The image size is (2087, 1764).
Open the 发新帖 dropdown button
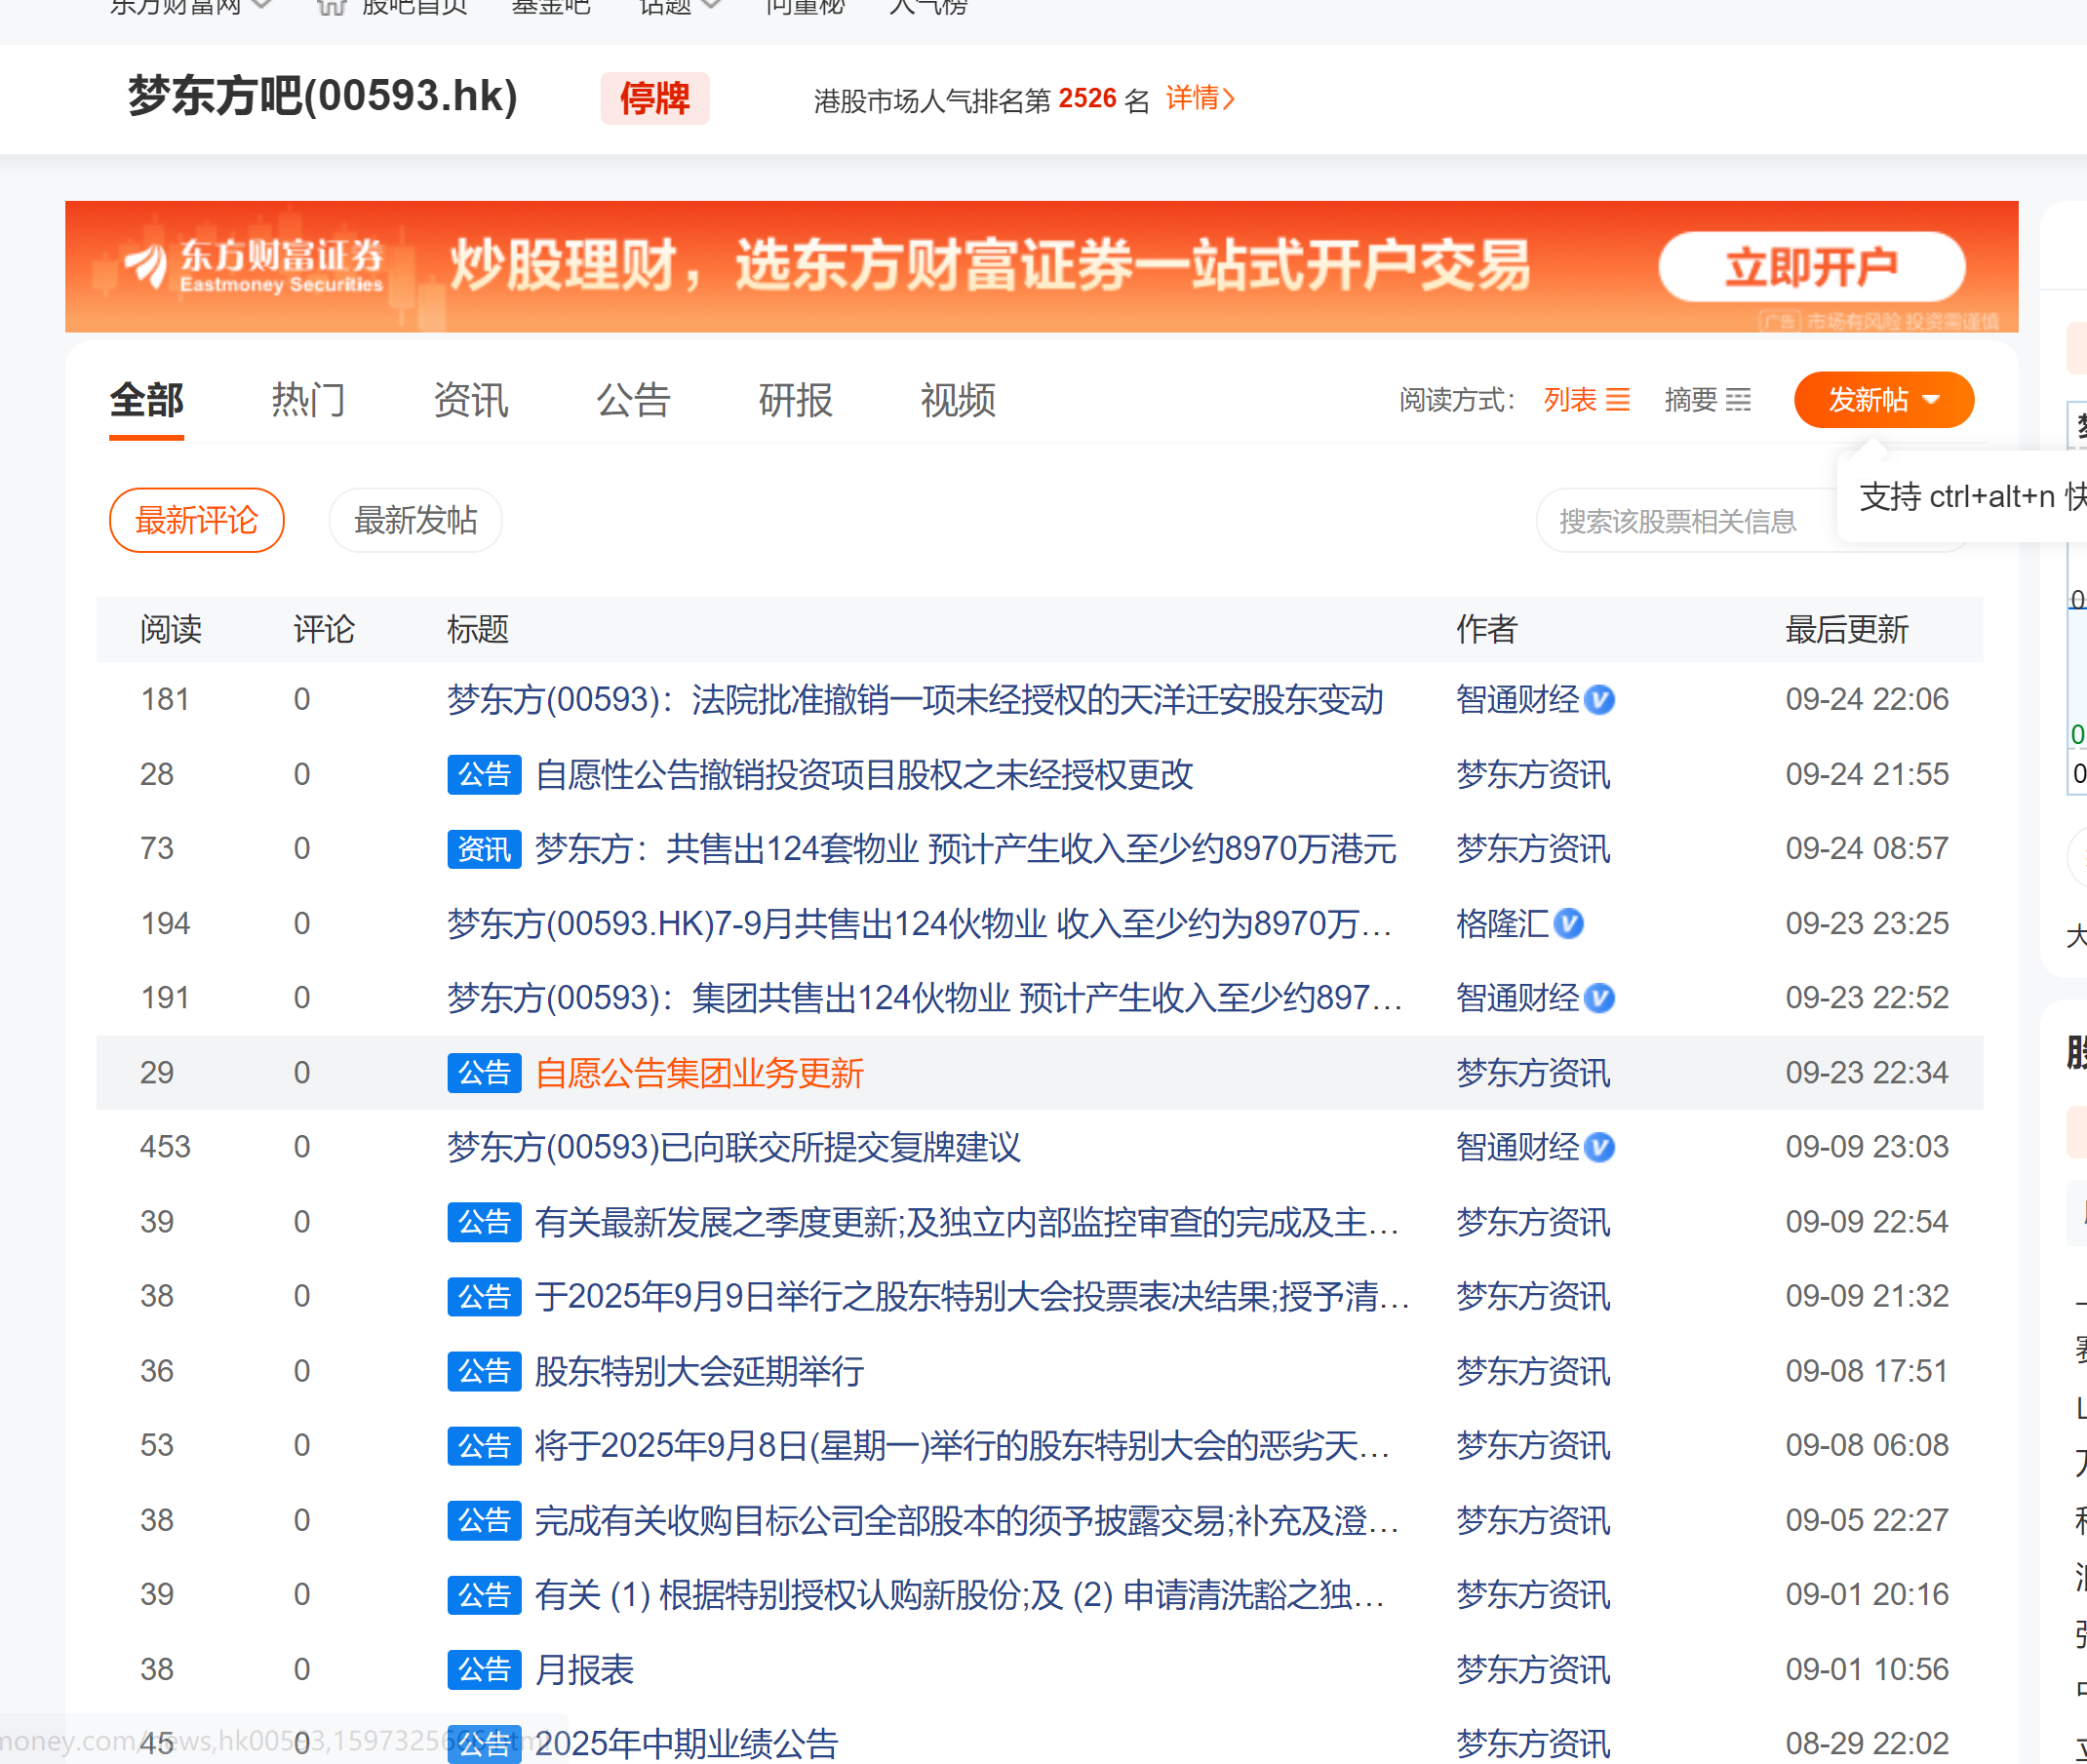click(1883, 400)
